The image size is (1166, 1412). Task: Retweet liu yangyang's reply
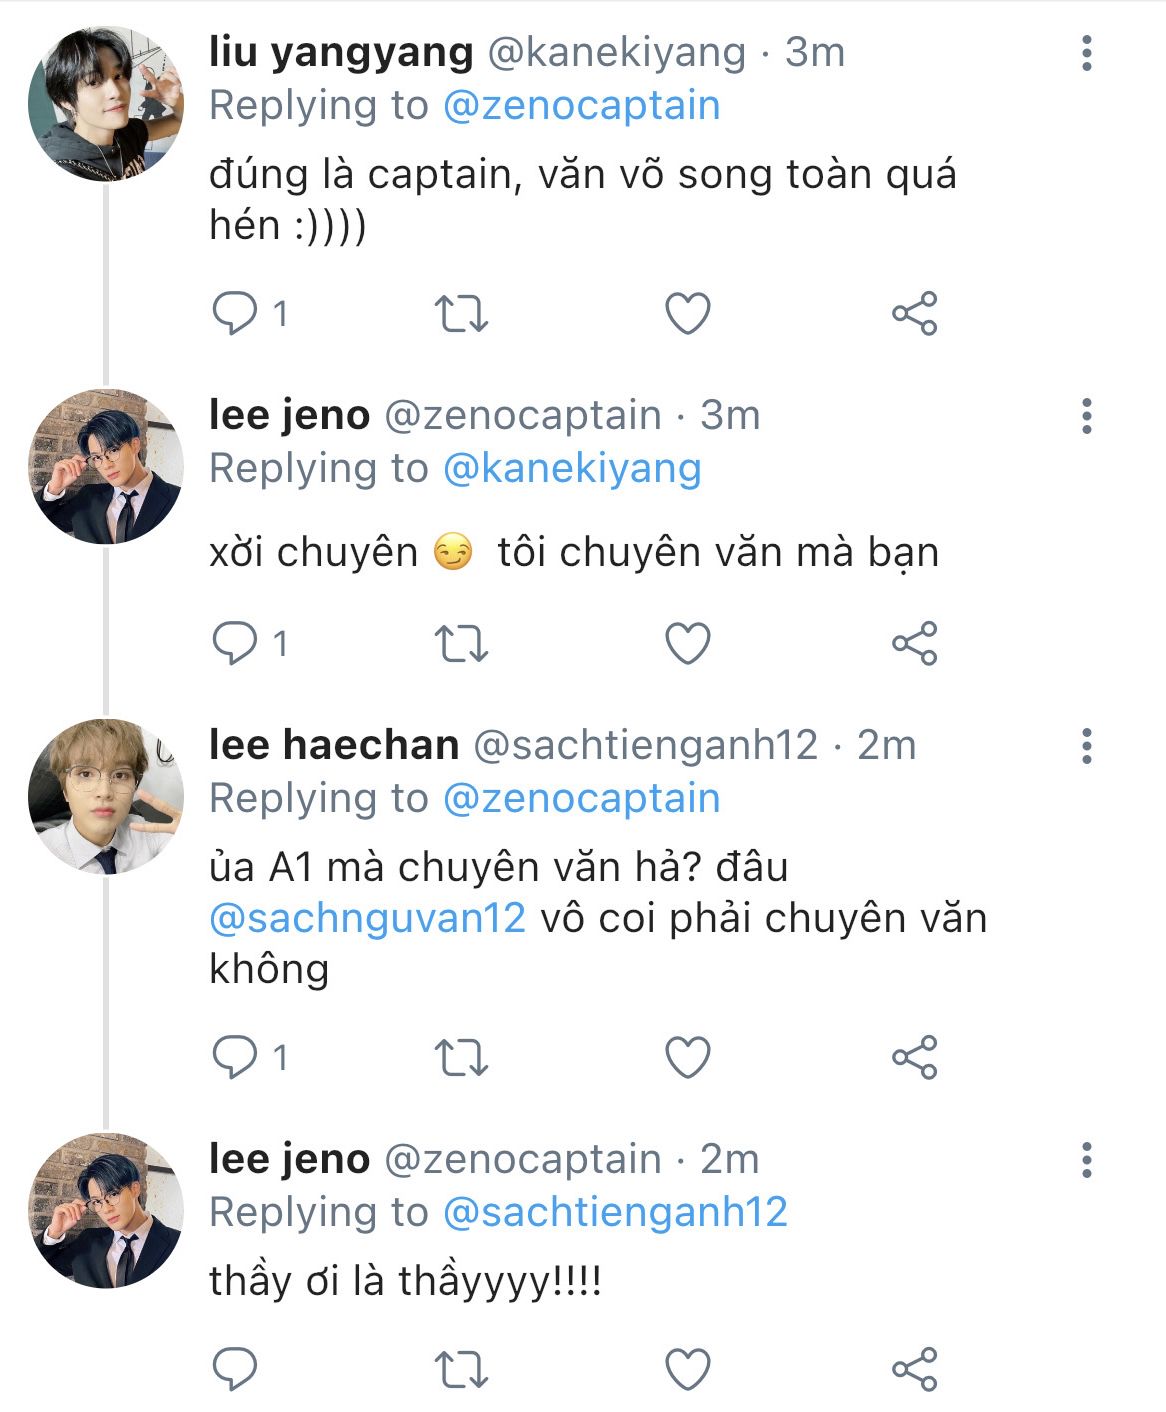tap(461, 314)
